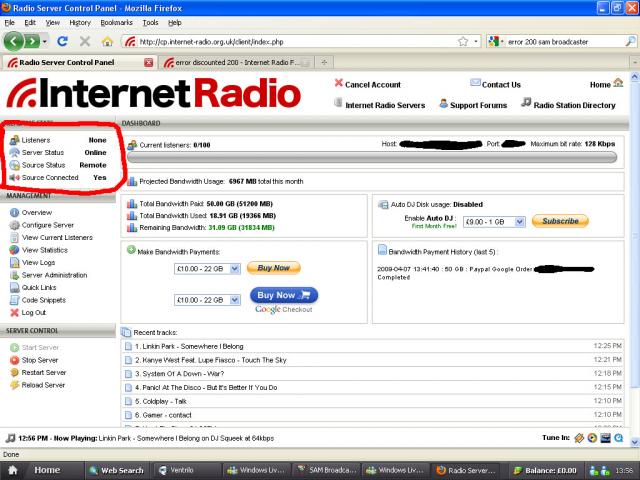This screenshot has height=480, width=640.
Task: Open the Support Forums link
Action: (474, 104)
